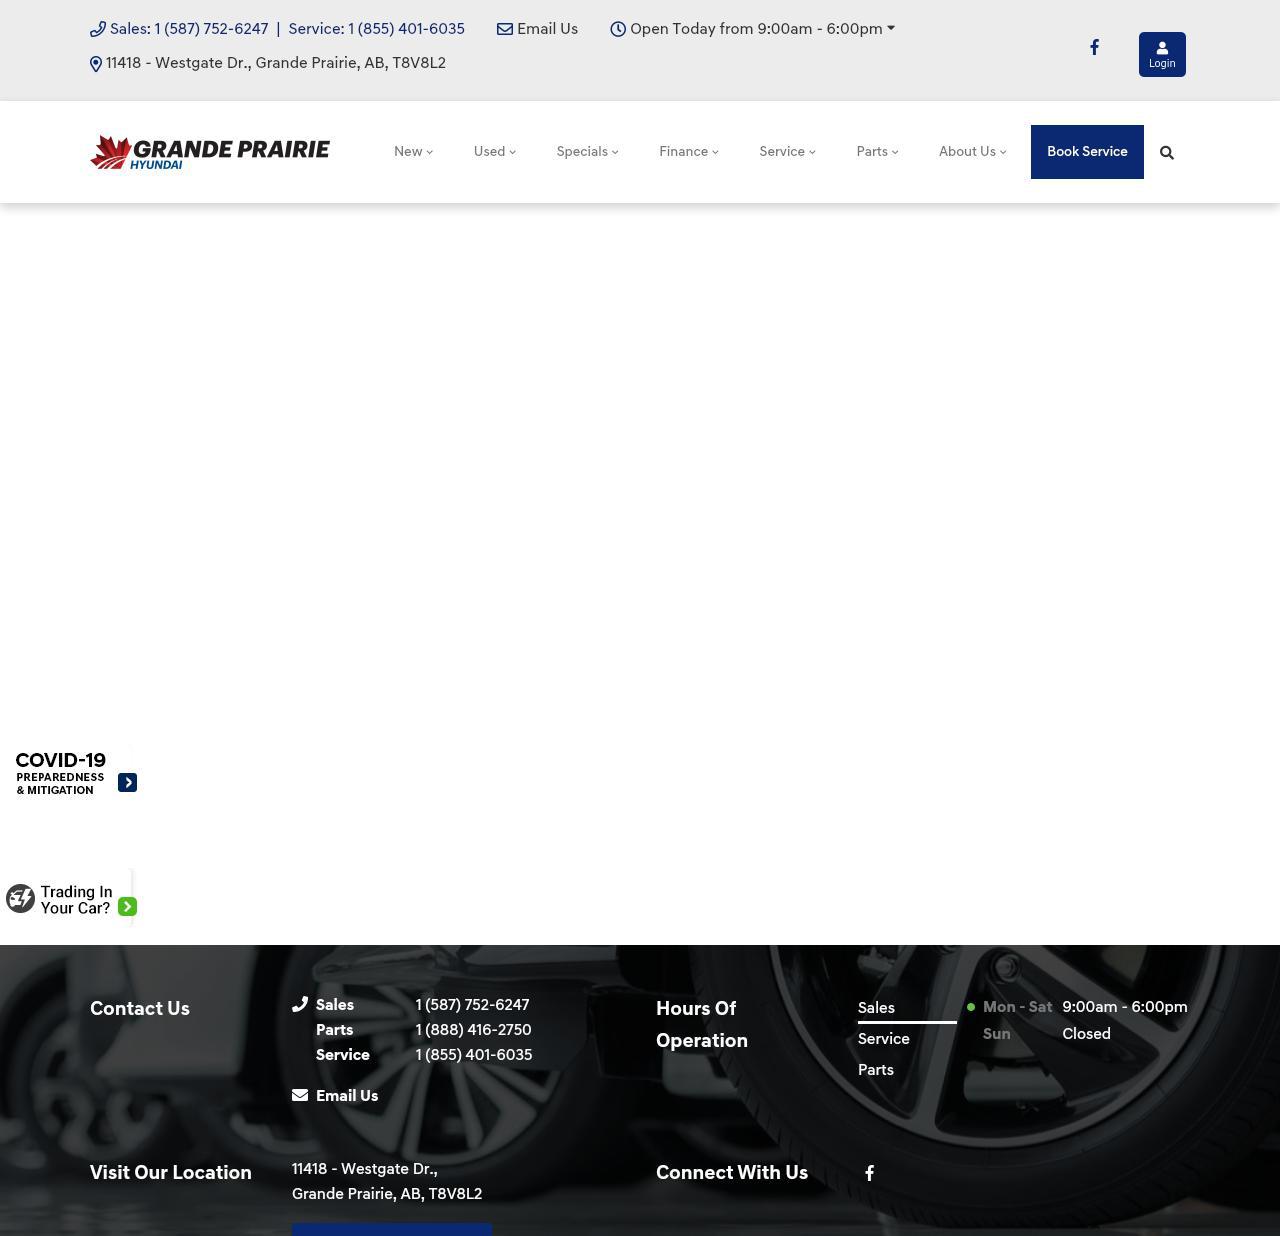Click the Facebook icon under Connect With Us
Image resolution: width=1280 pixels, height=1236 pixels.
[x=870, y=1173]
